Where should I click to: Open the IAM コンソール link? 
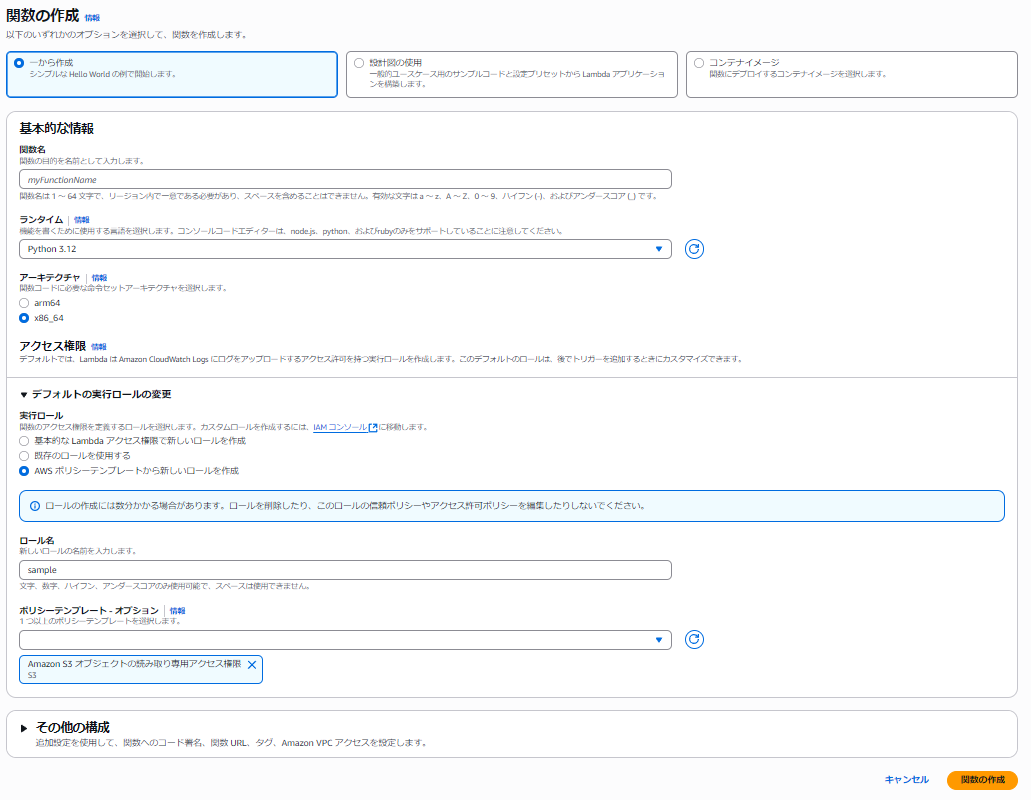340,427
